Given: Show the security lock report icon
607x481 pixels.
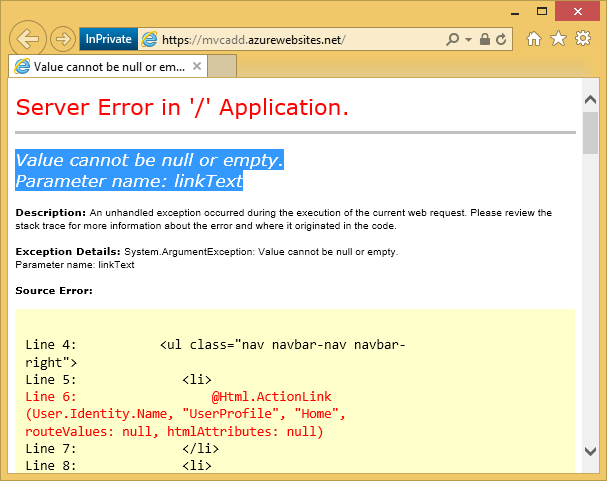Looking at the screenshot, I should 485,39.
